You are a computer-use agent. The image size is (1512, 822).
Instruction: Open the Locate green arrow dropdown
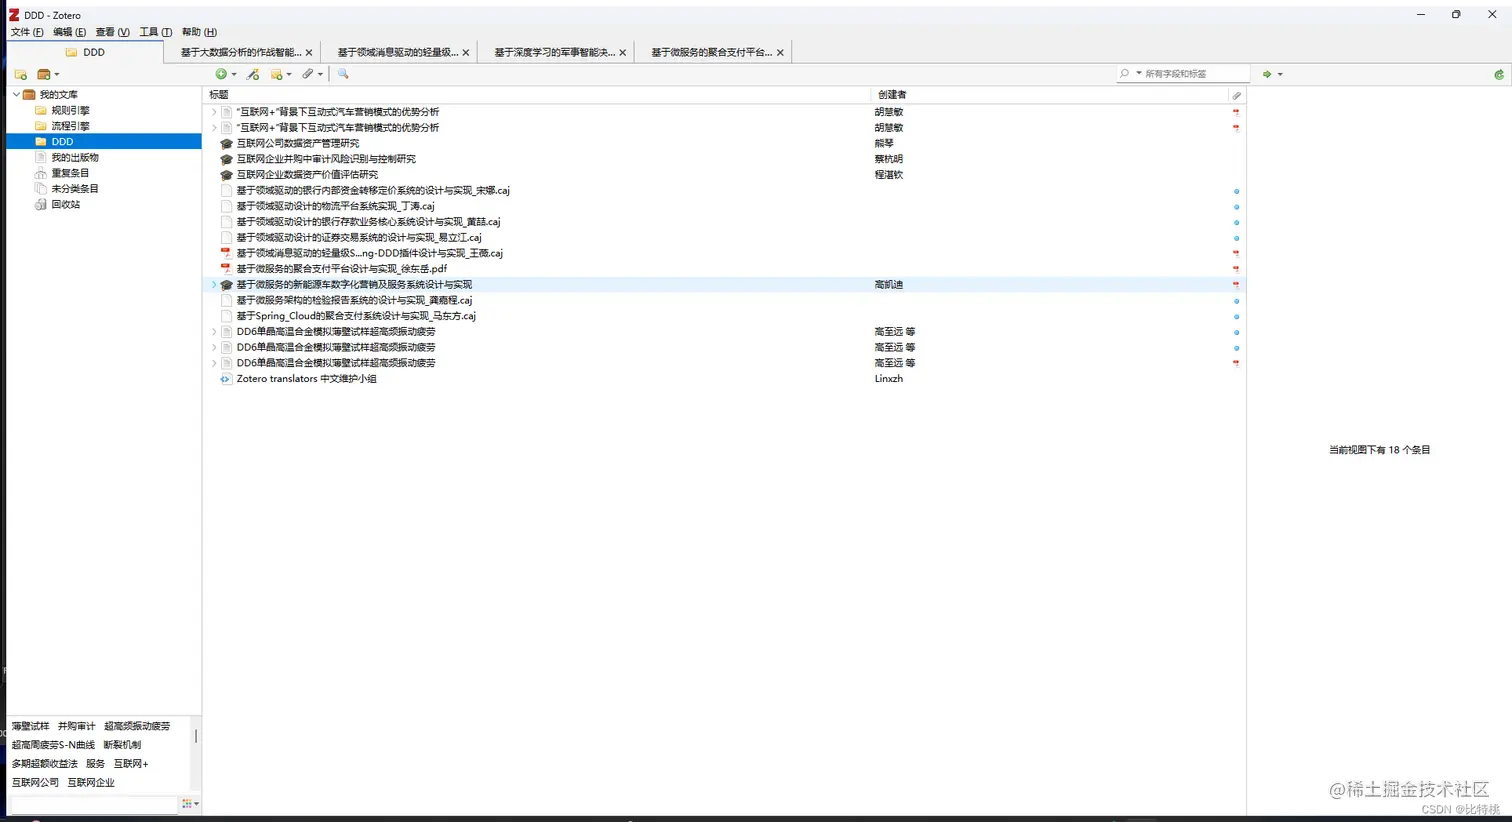click(x=1272, y=74)
